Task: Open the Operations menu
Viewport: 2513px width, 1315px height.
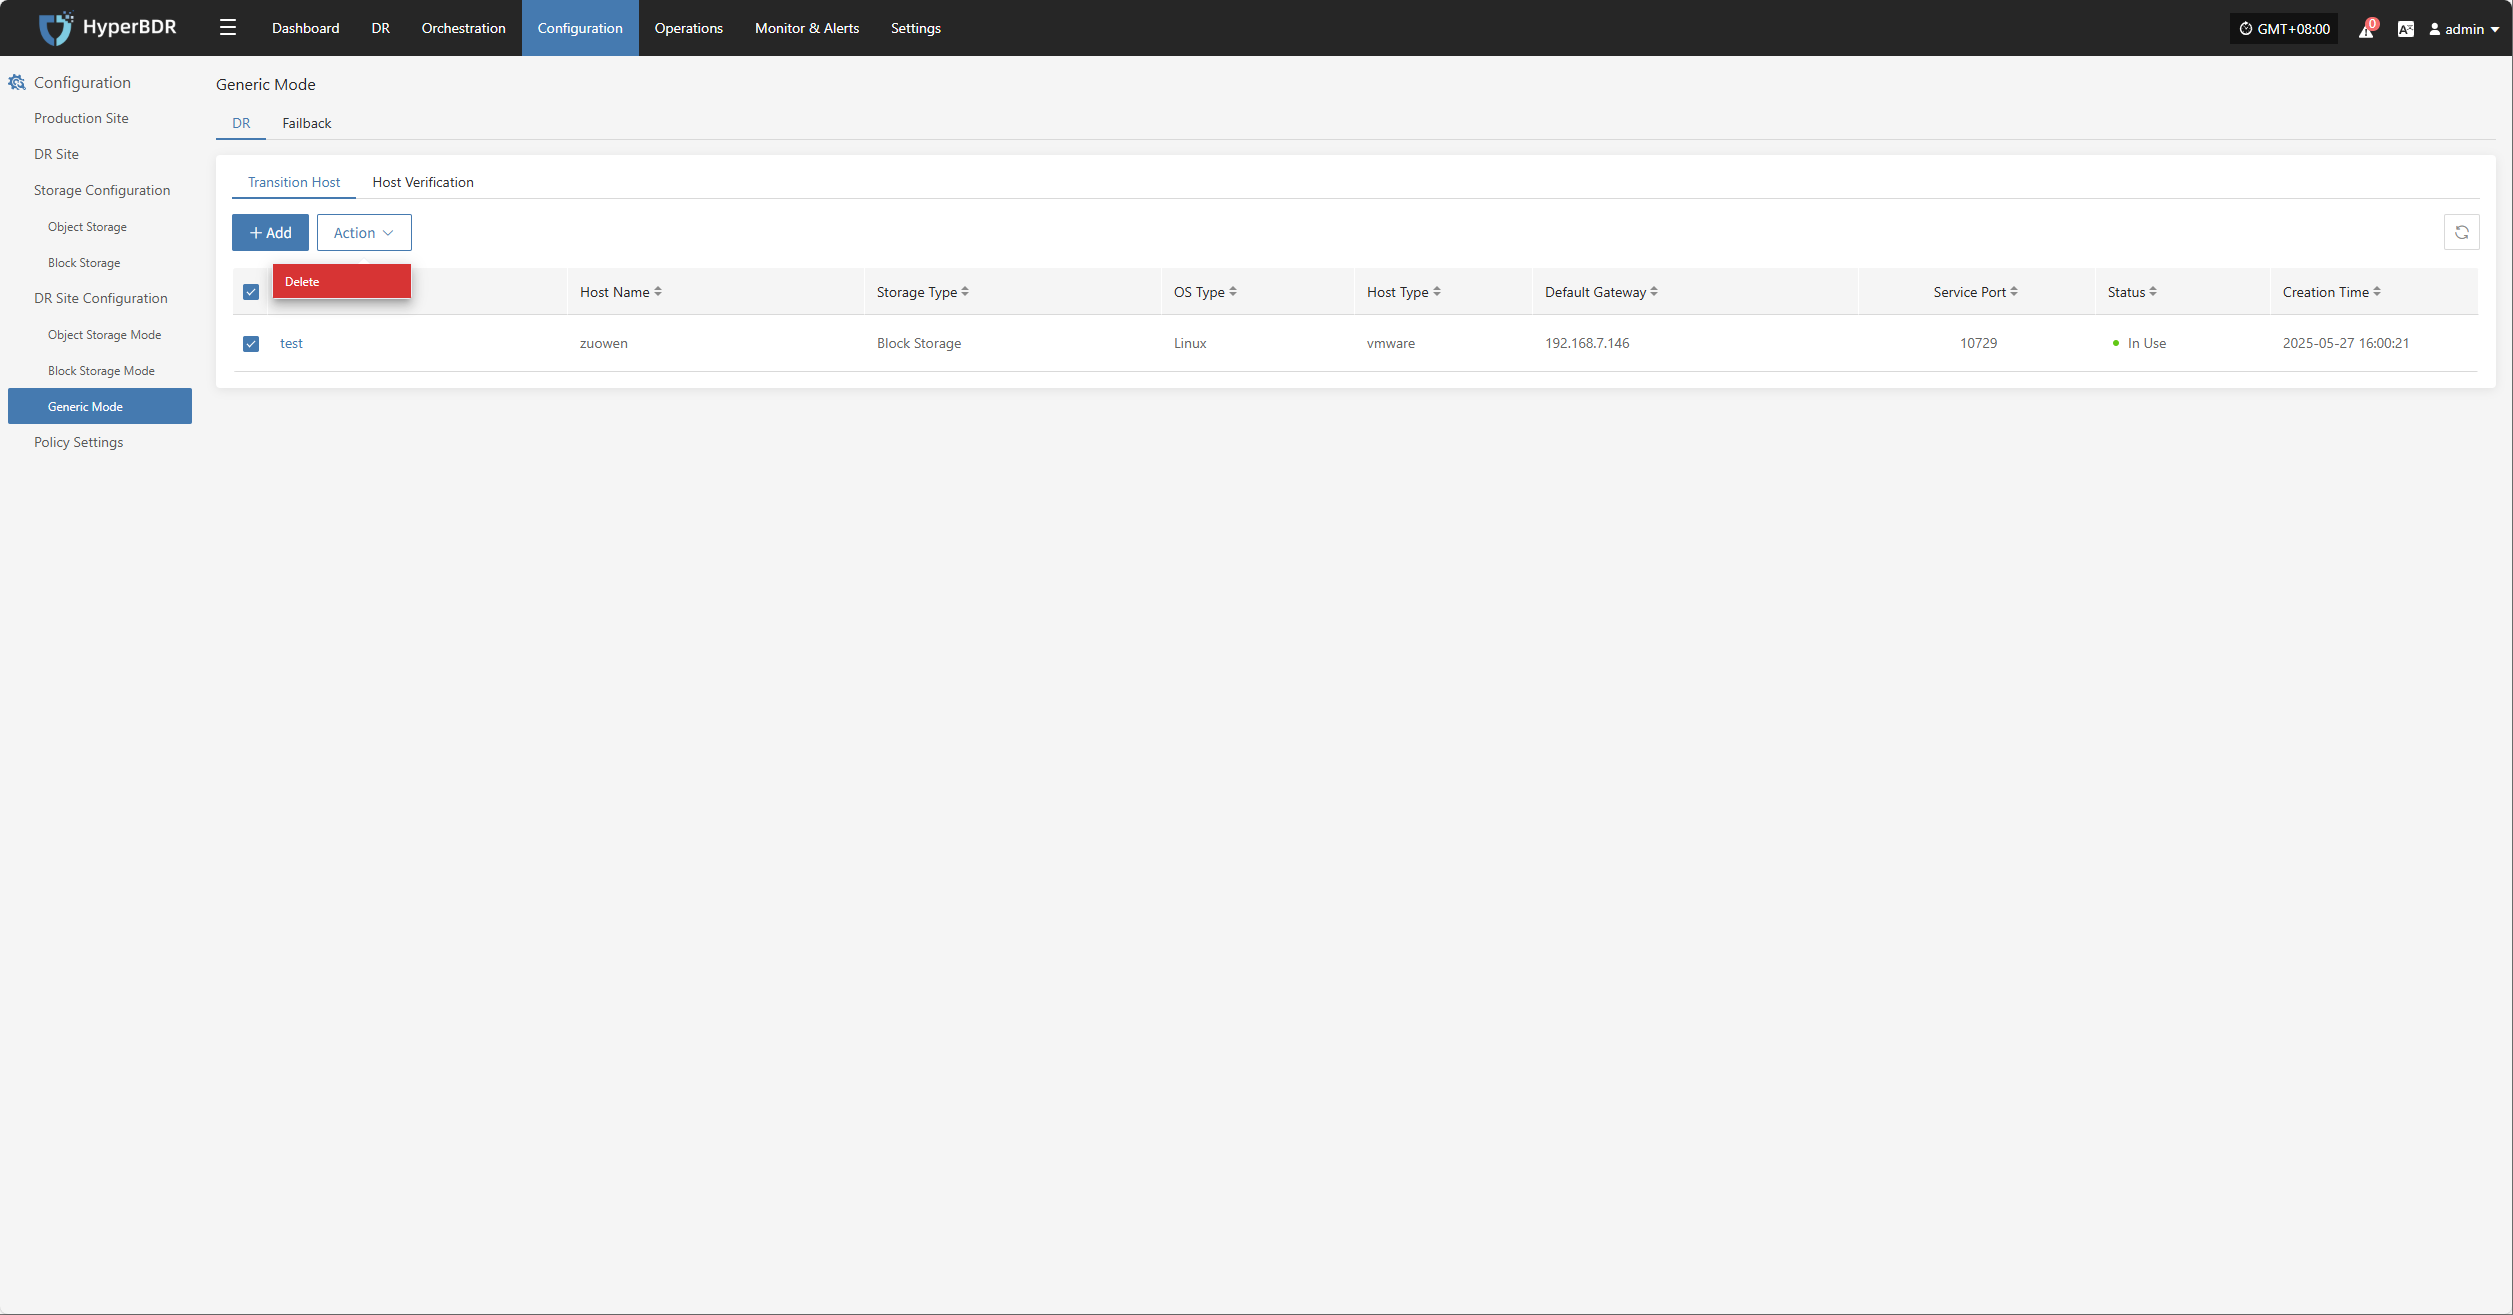Action: click(x=689, y=28)
